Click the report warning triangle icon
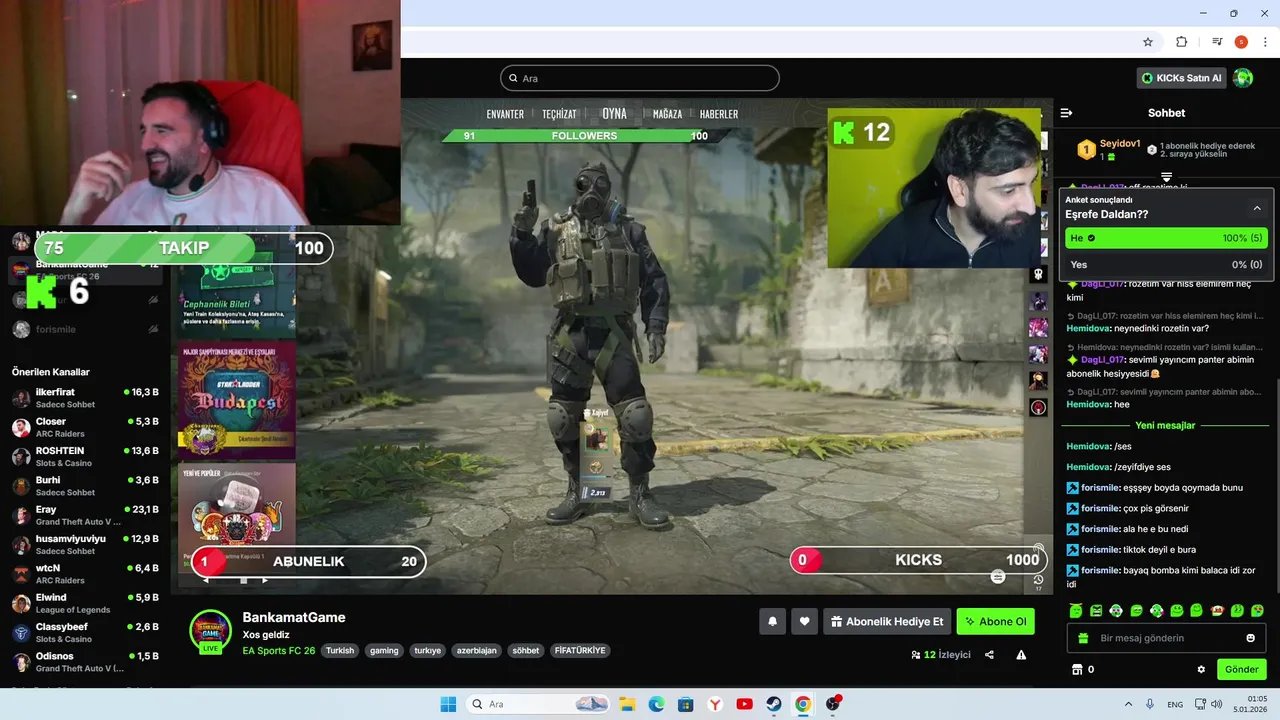The image size is (1280, 720). tap(1021, 655)
